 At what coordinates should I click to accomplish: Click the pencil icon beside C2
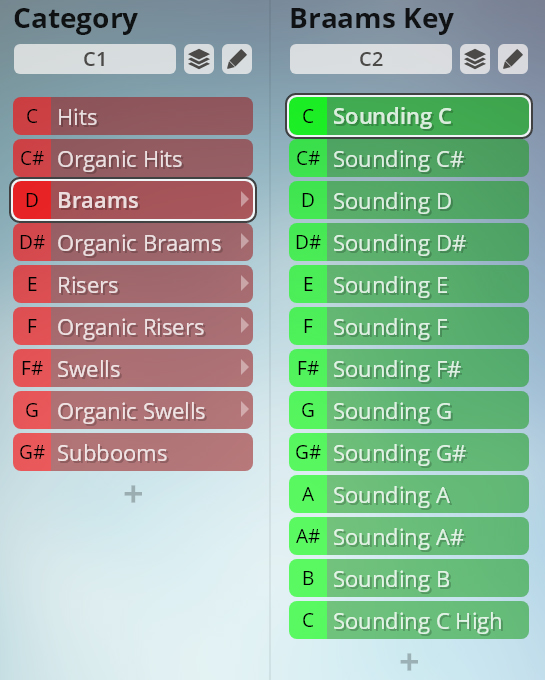[513, 59]
